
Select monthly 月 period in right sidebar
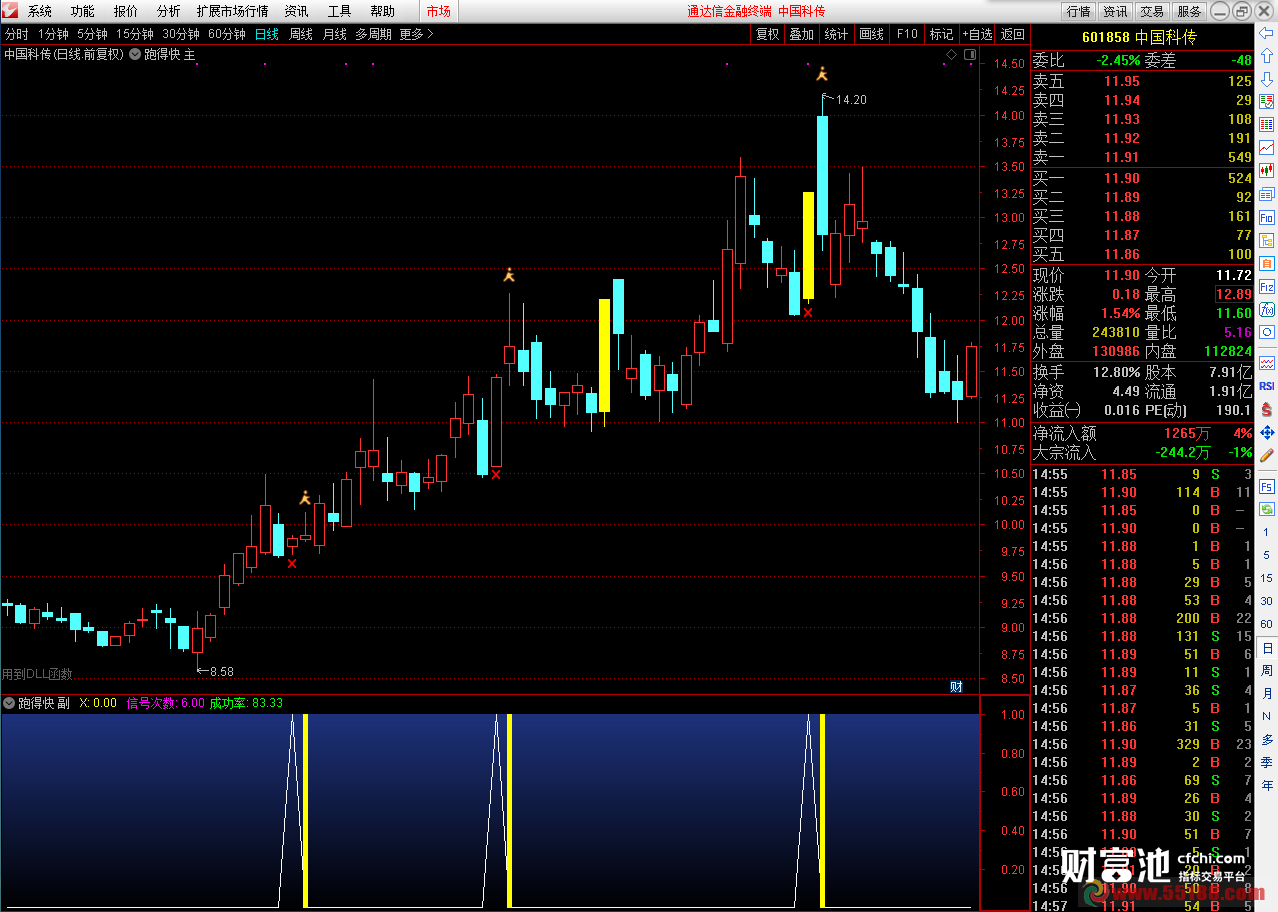[x=1267, y=694]
